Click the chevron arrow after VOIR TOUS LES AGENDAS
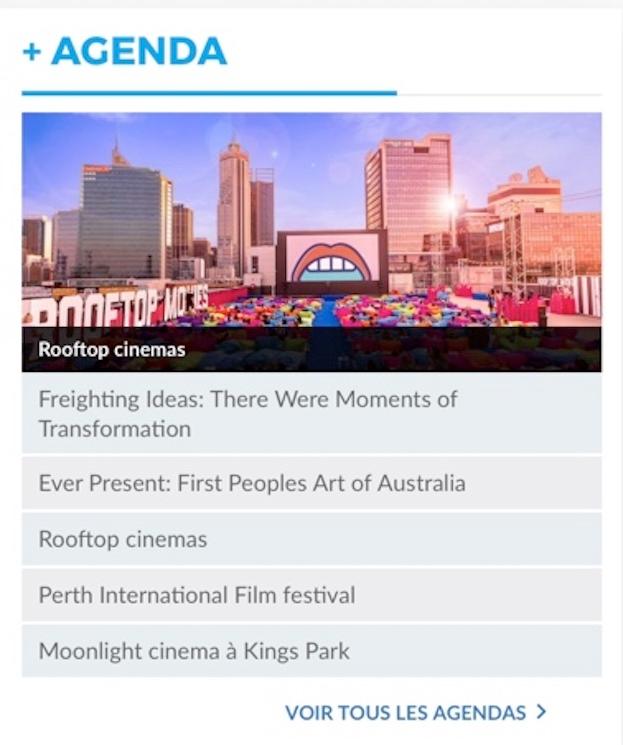The image size is (623, 745). coord(541,712)
